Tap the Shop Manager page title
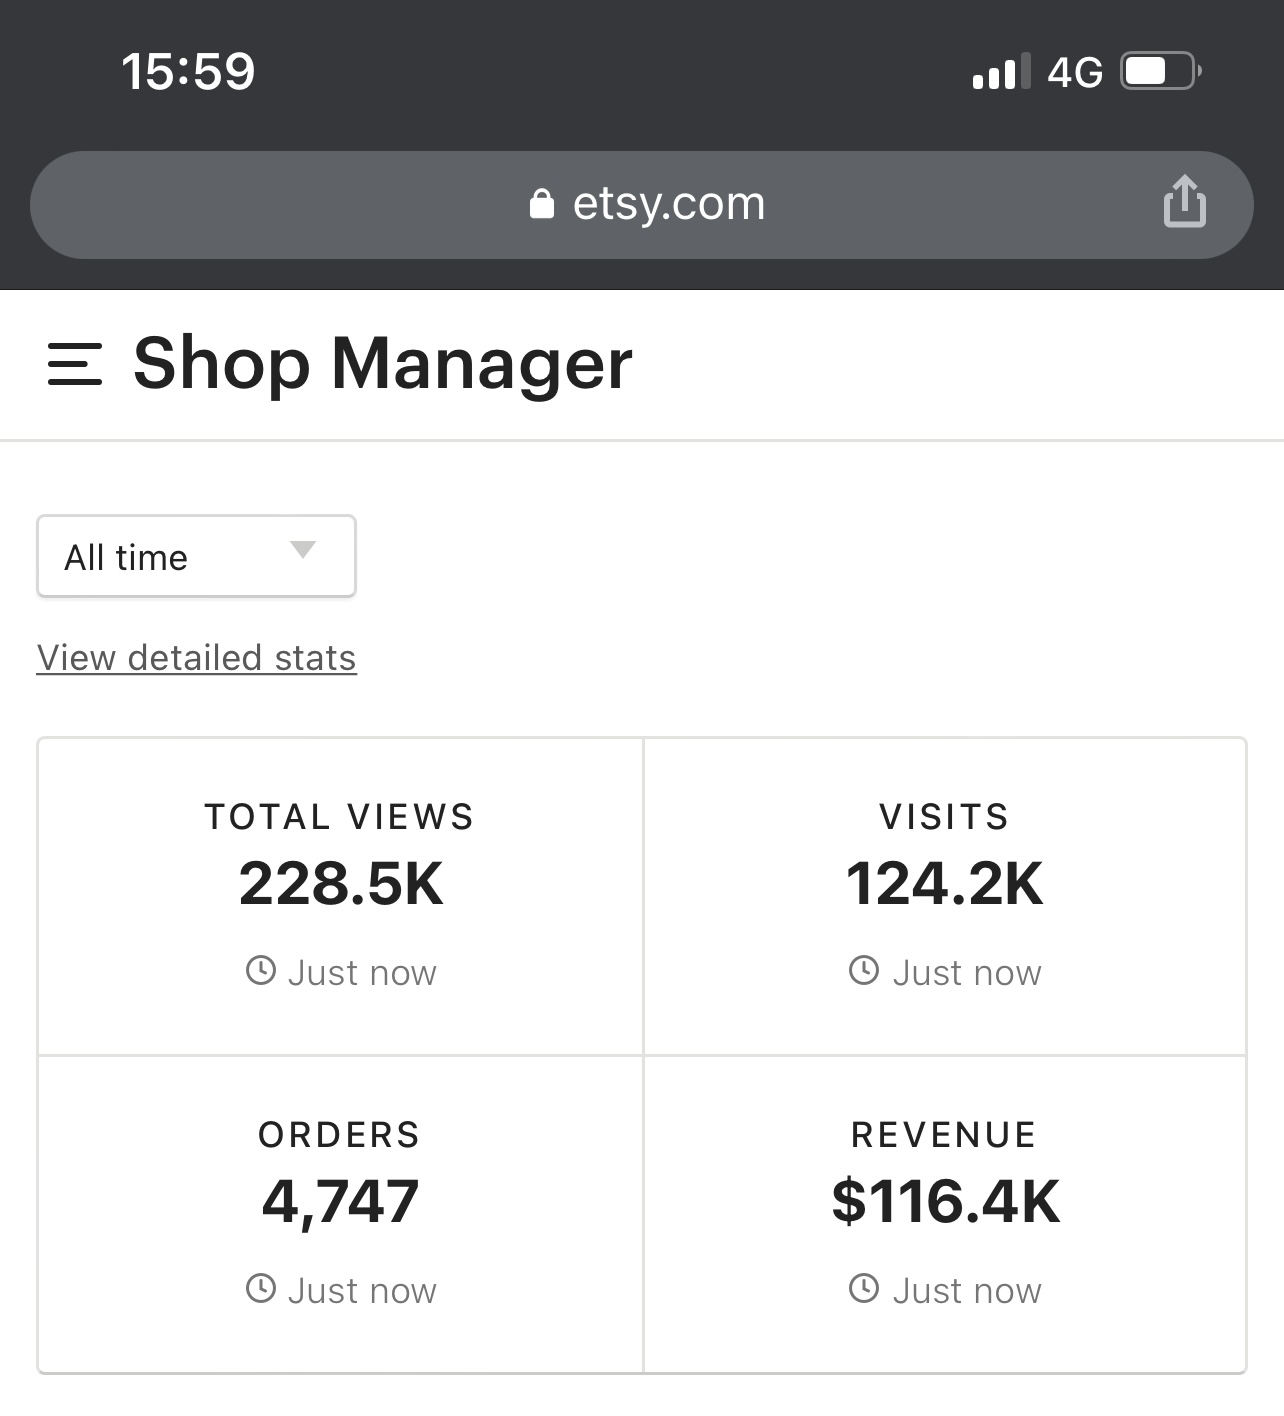1284x1416 pixels. point(383,364)
